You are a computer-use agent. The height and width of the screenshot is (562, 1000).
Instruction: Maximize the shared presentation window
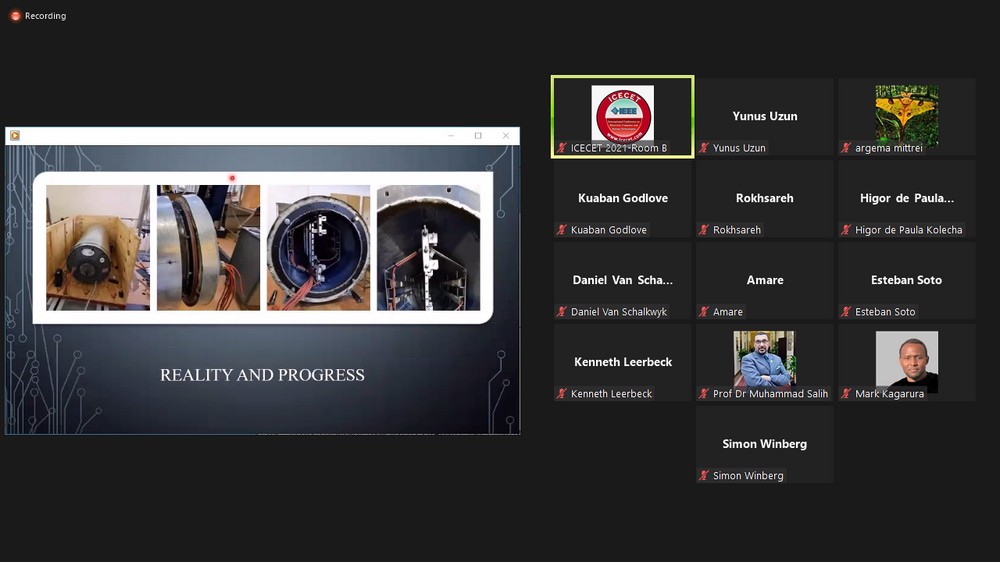pyautogui.click(x=478, y=136)
